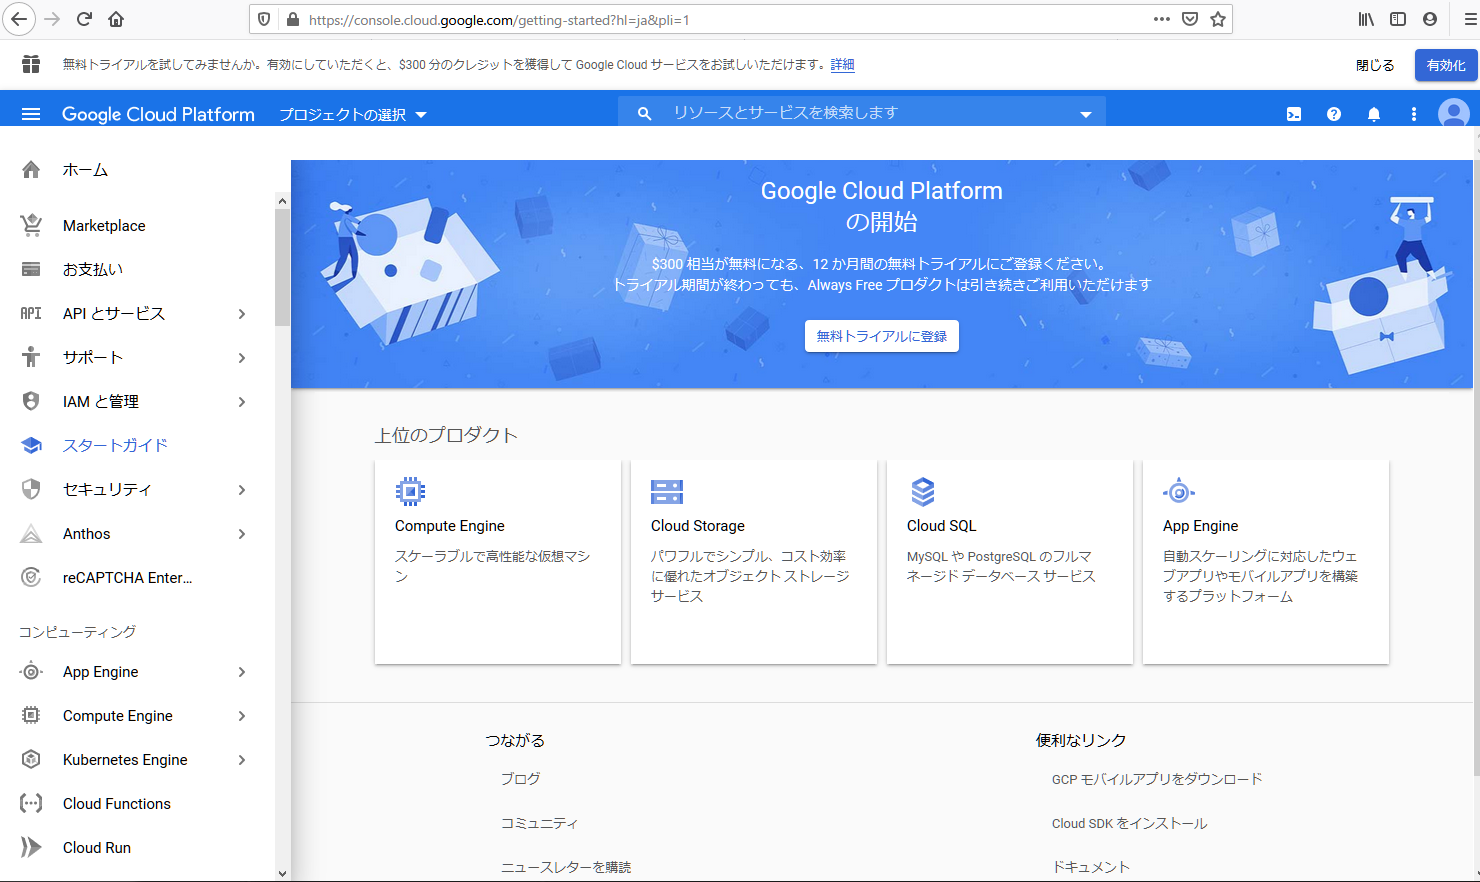Image resolution: width=1480 pixels, height=882 pixels.
Task: Show notifications bell
Action: [x=1374, y=114]
